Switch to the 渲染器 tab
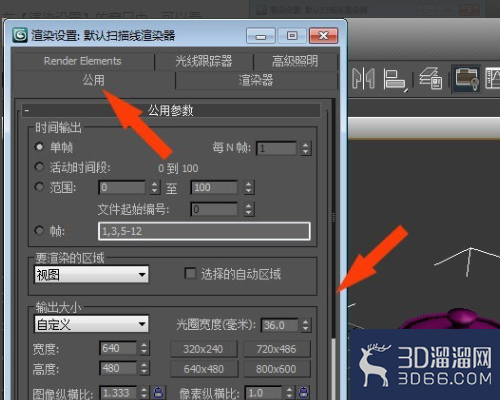 point(256,80)
